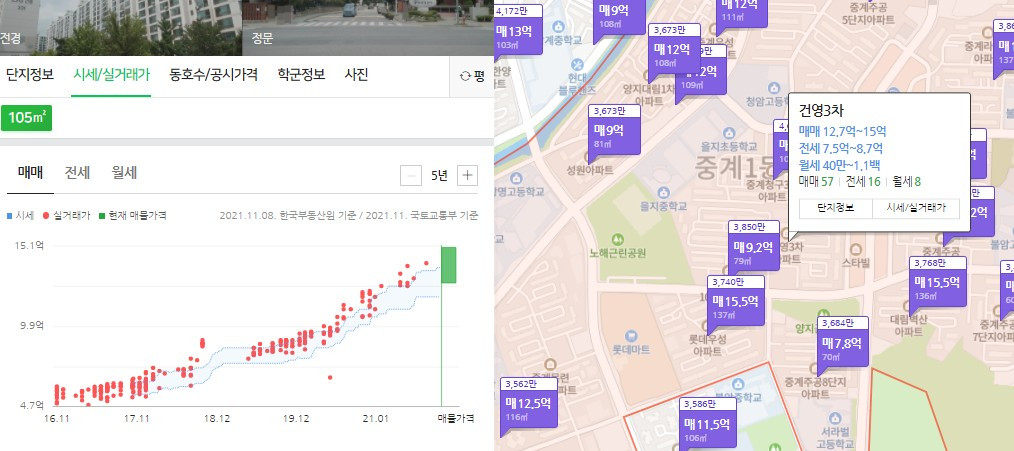
Task: Select the 매7.8억 70㎡ map marker
Action: (x=842, y=343)
